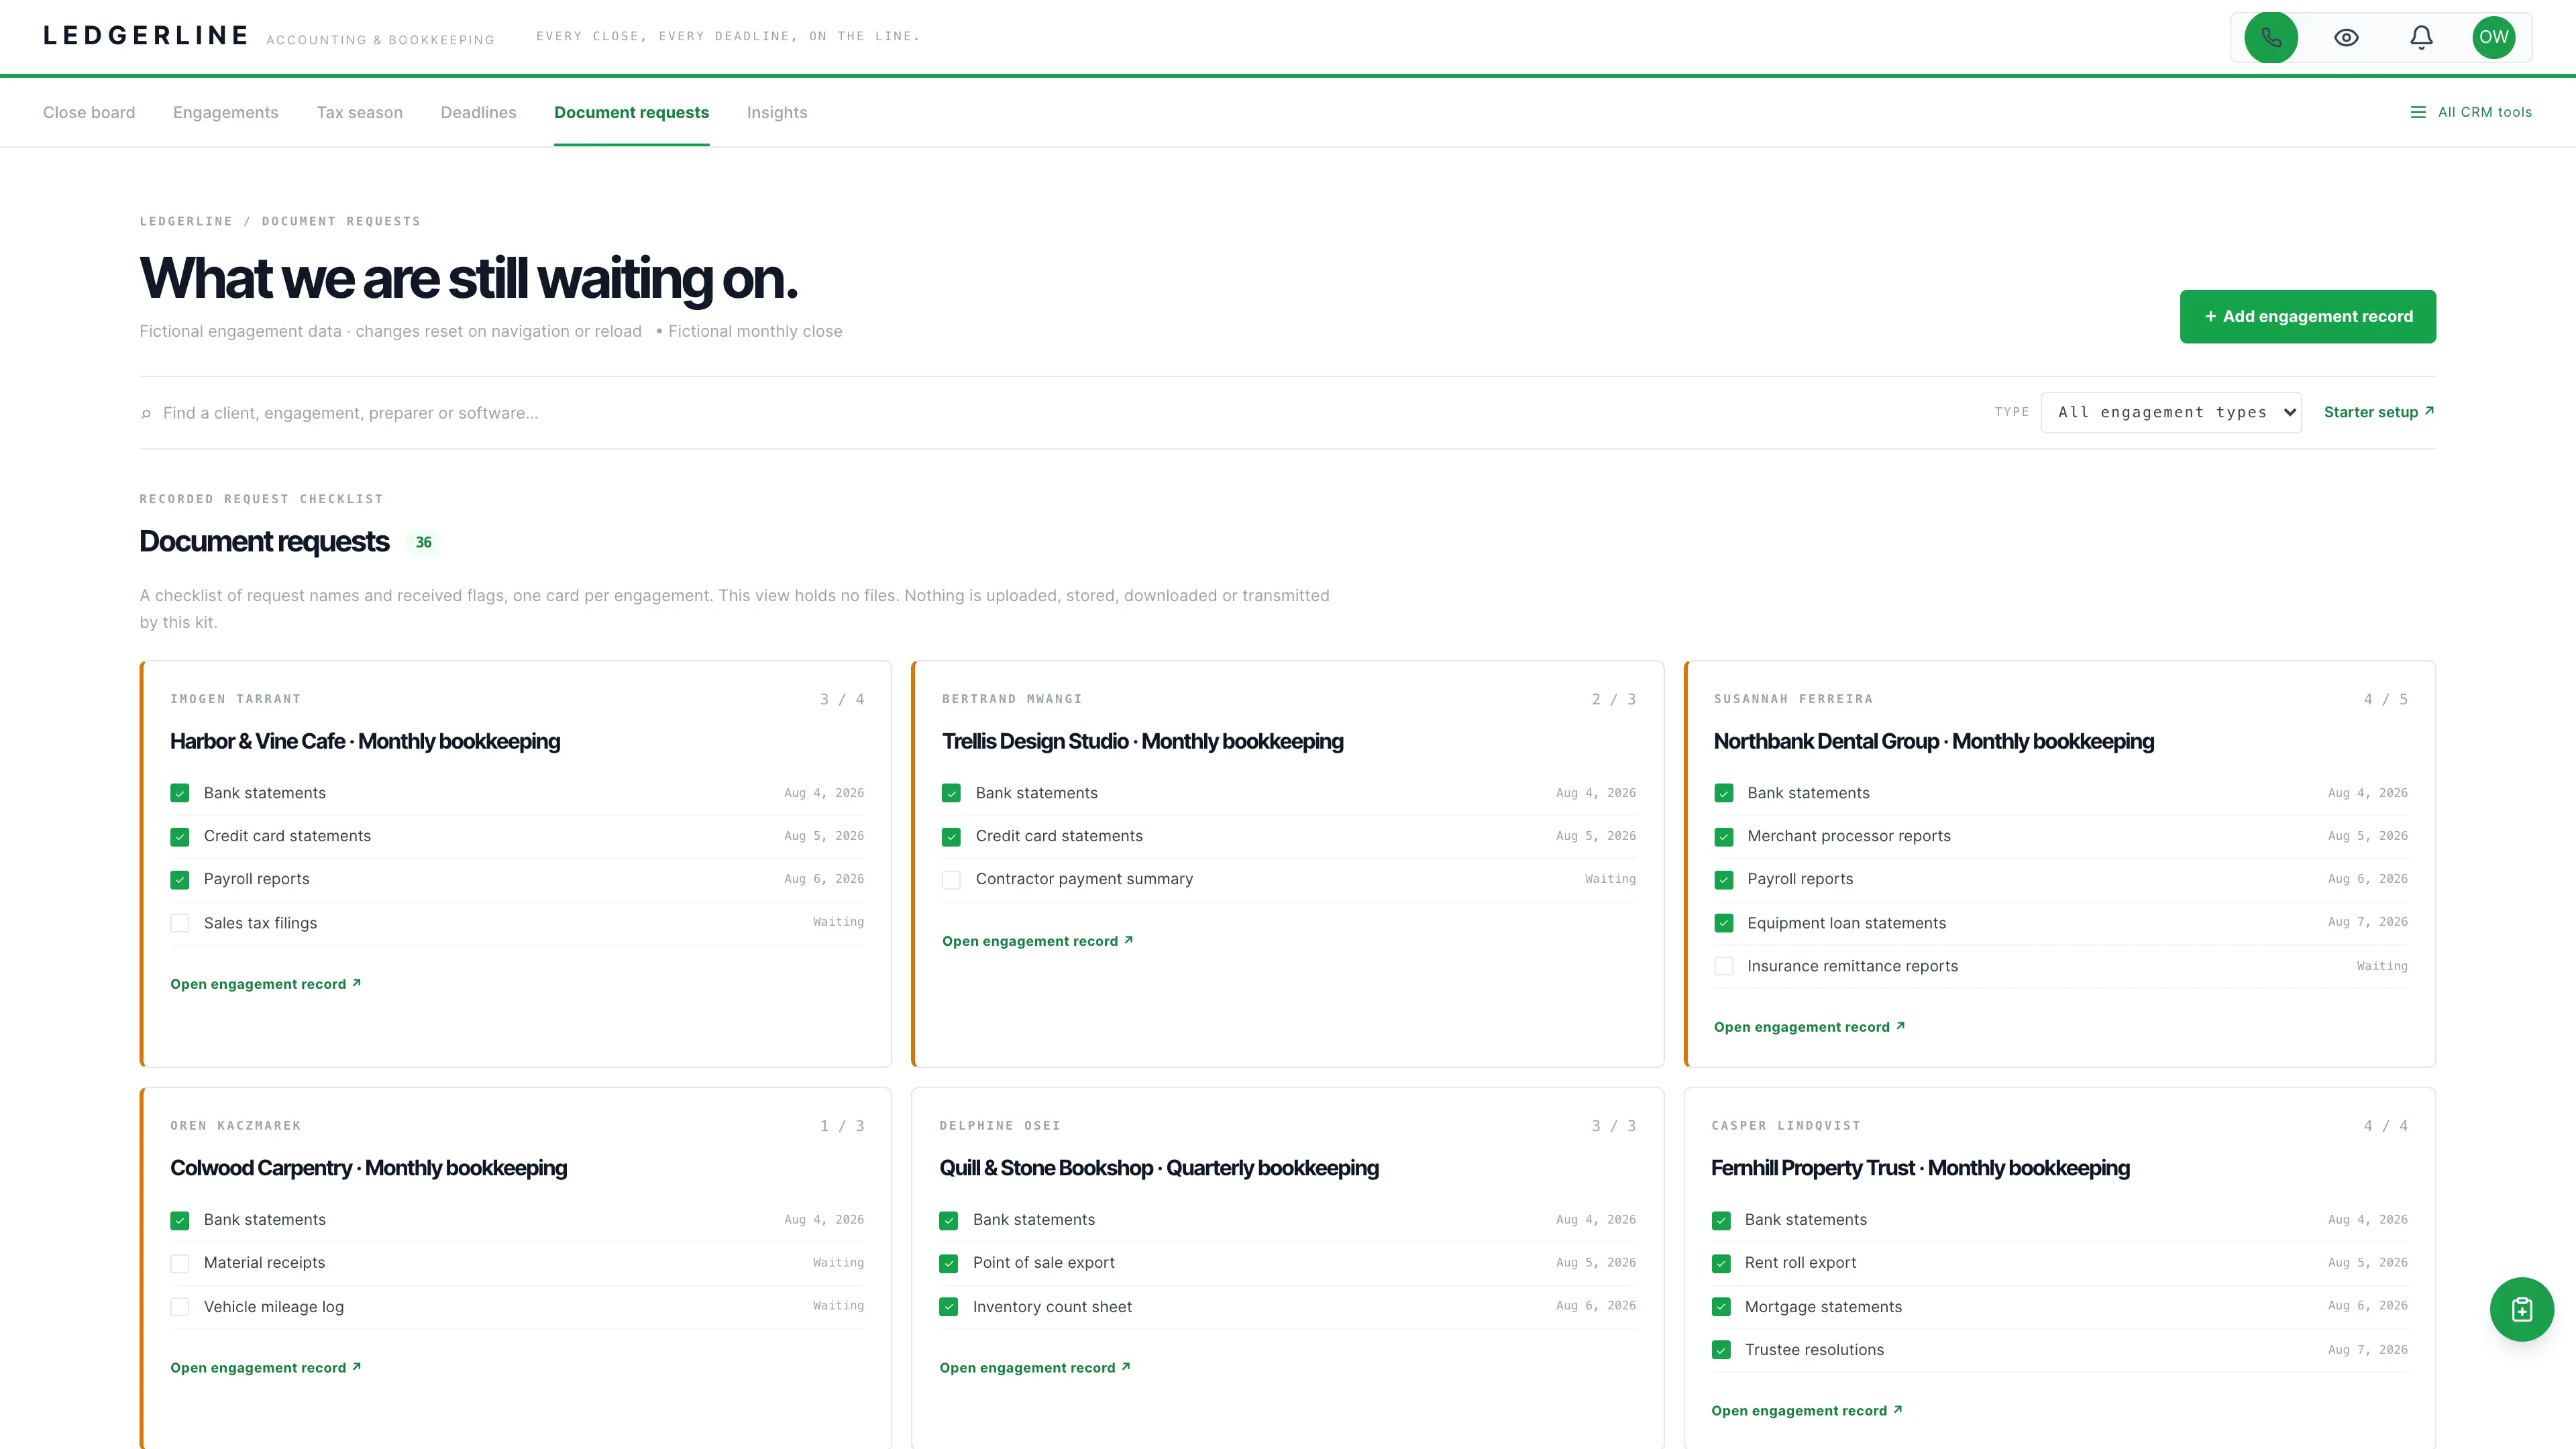Uncheck Trustee resolutions box
2576x1449 pixels.
click(x=1721, y=1350)
